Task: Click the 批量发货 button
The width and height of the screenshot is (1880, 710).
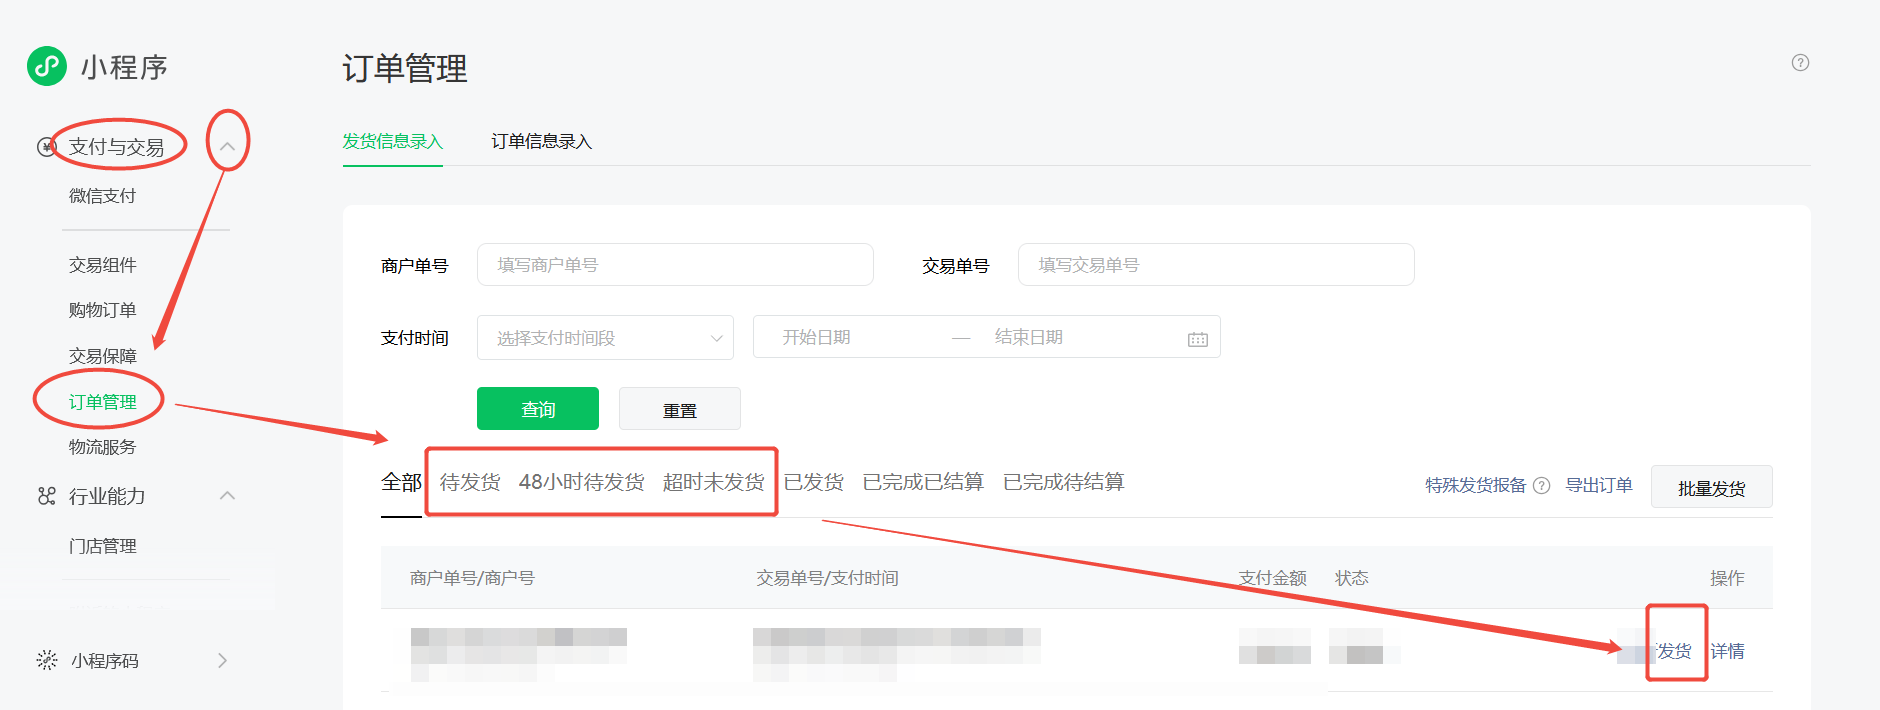Action: coord(1711,487)
